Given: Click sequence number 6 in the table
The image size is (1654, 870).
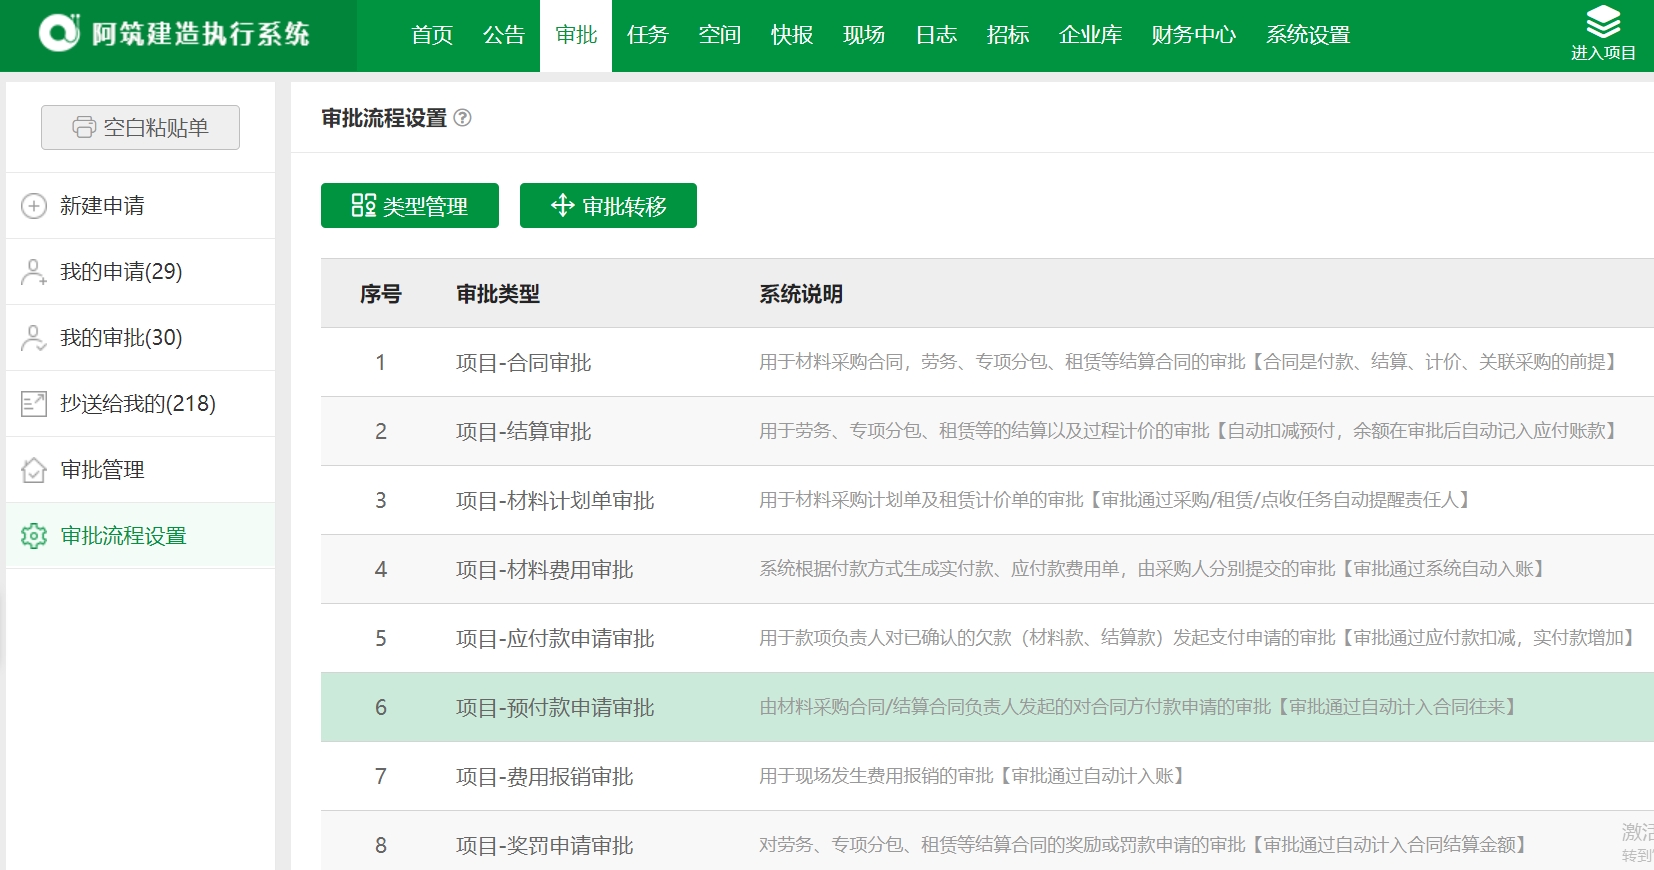Looking at the screenshot, I should (380, 707).
